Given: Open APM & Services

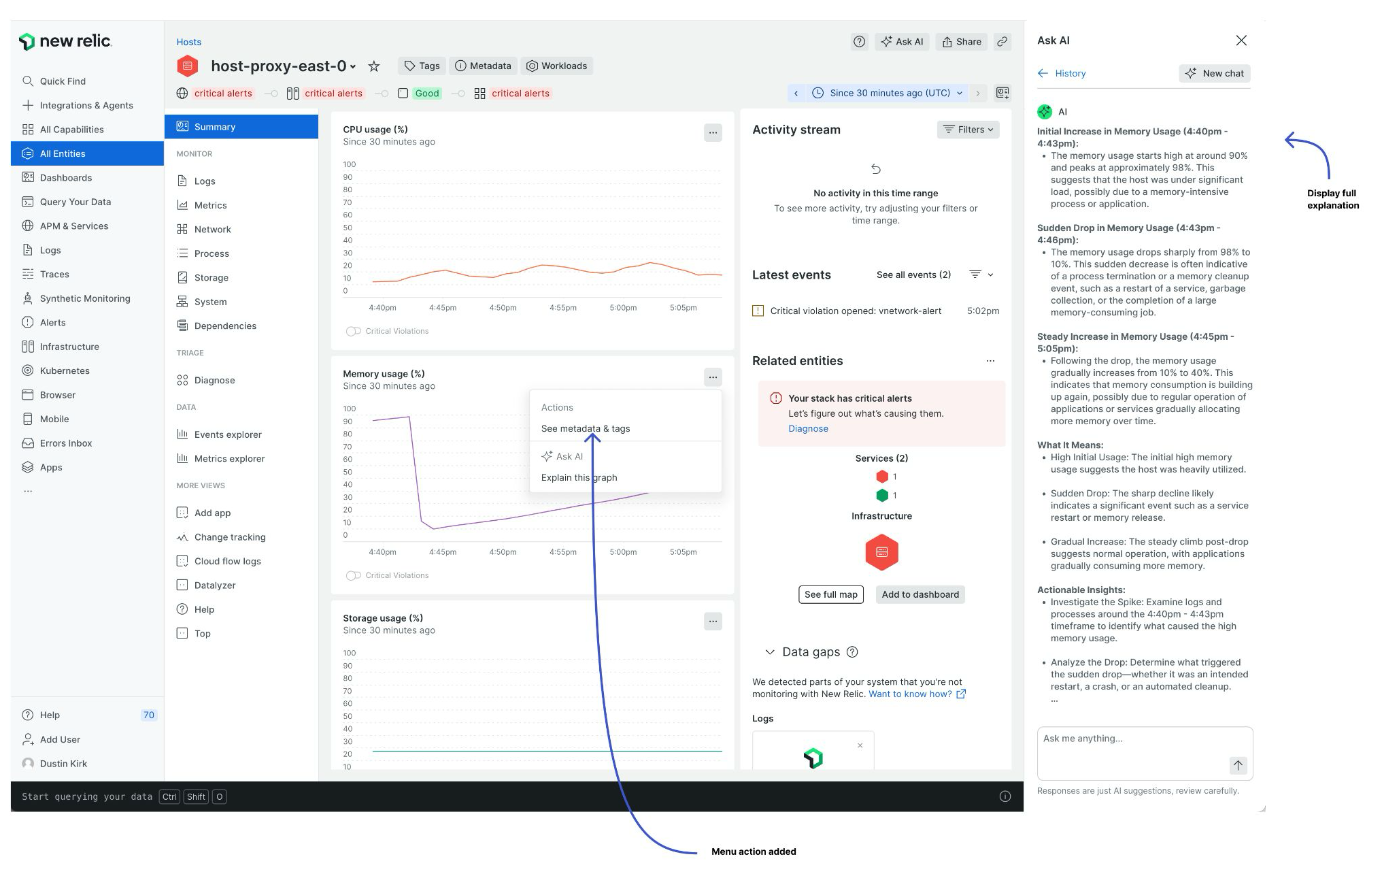Looking at the screenshot, I should (x=65, y=226).
